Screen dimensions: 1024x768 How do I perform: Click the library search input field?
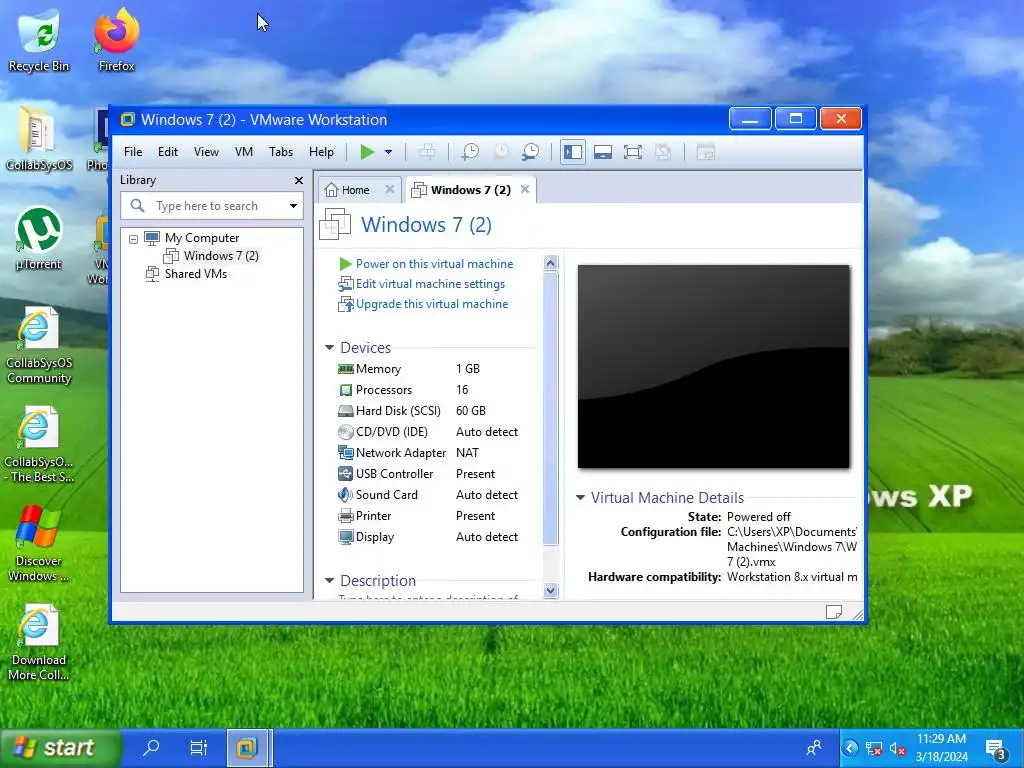212,206
